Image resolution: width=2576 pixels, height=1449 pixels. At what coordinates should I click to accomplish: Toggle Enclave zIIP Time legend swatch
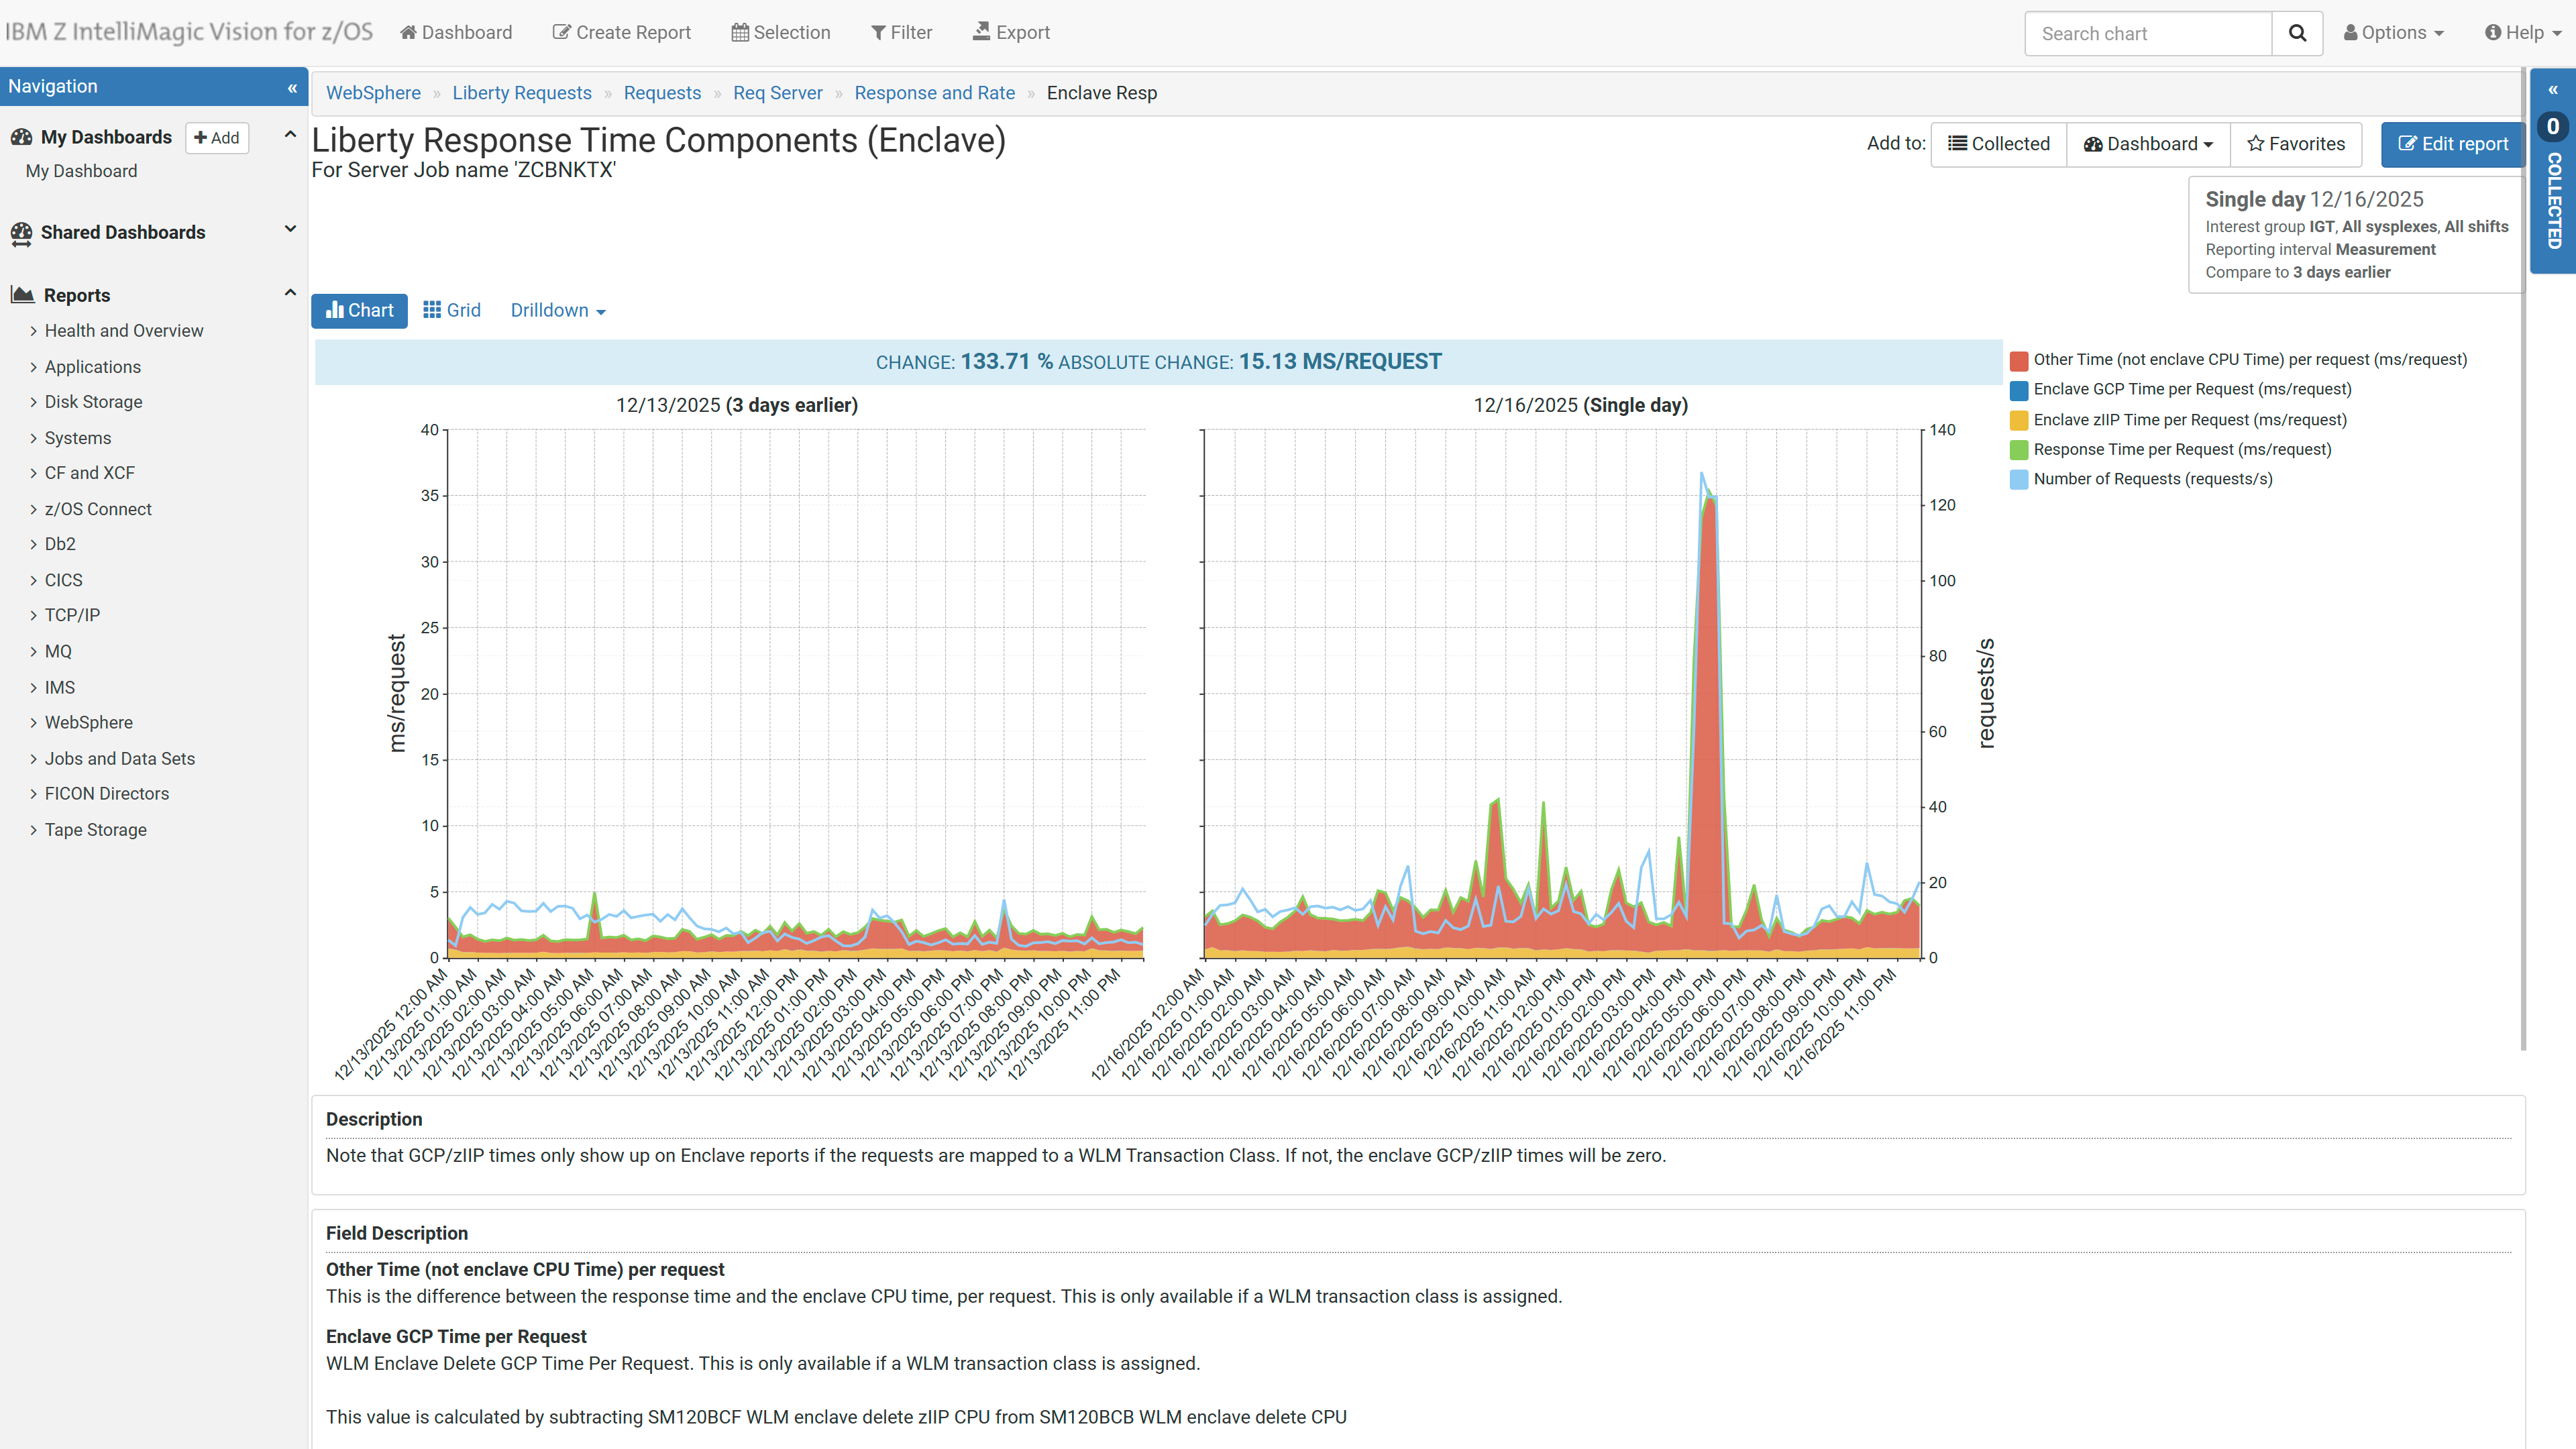[2019, 420]
